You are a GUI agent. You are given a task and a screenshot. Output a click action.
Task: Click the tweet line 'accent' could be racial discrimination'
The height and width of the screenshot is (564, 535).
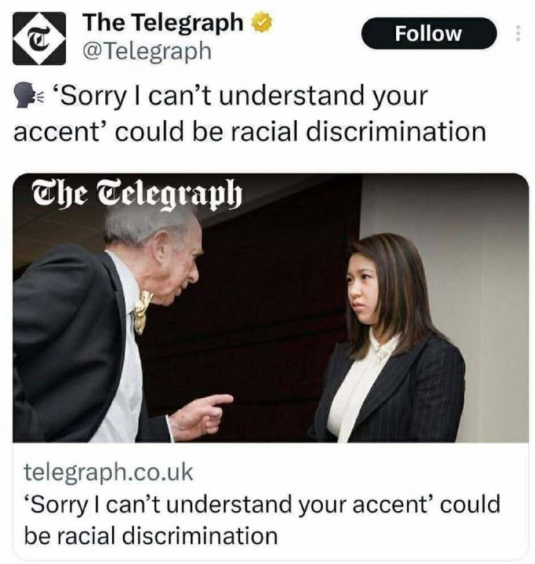(250, 132)
